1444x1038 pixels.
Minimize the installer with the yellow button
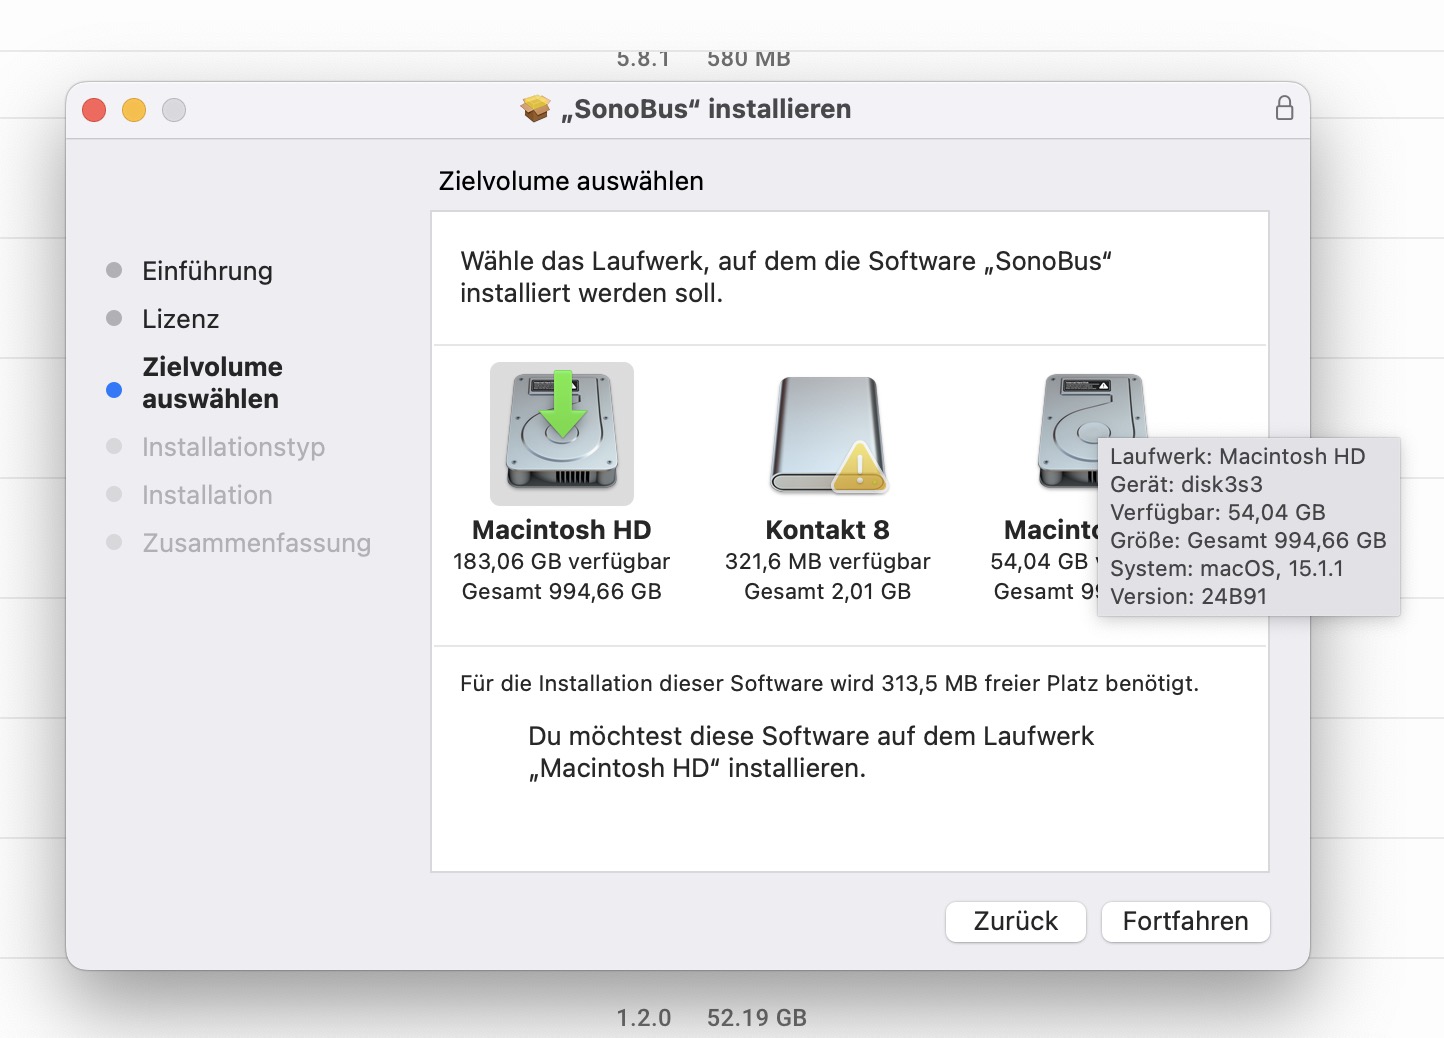click(134, 110)
